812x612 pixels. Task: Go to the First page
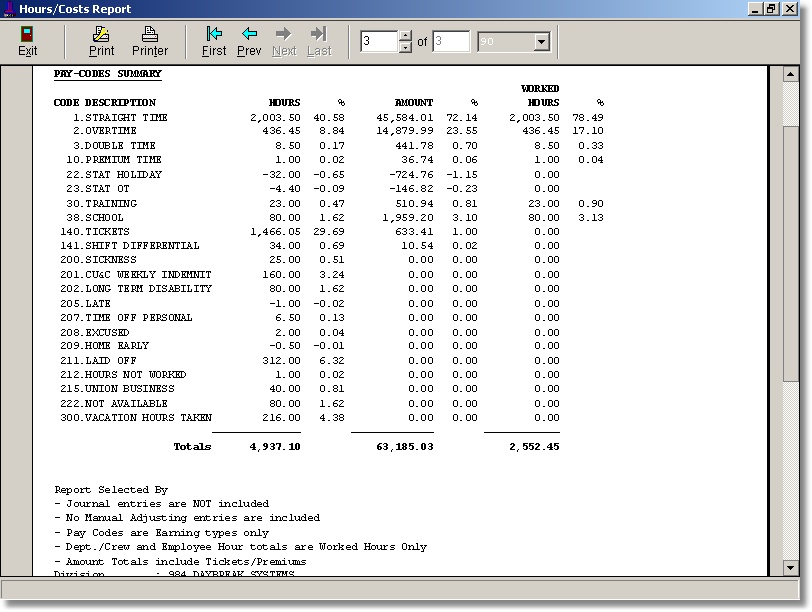214,34
